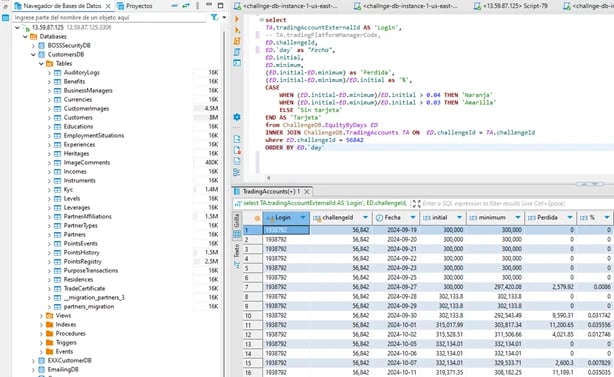Screen dimensions: 614x377
Task: Open the SQL terminal console icon
Action: tap(237, 63)
